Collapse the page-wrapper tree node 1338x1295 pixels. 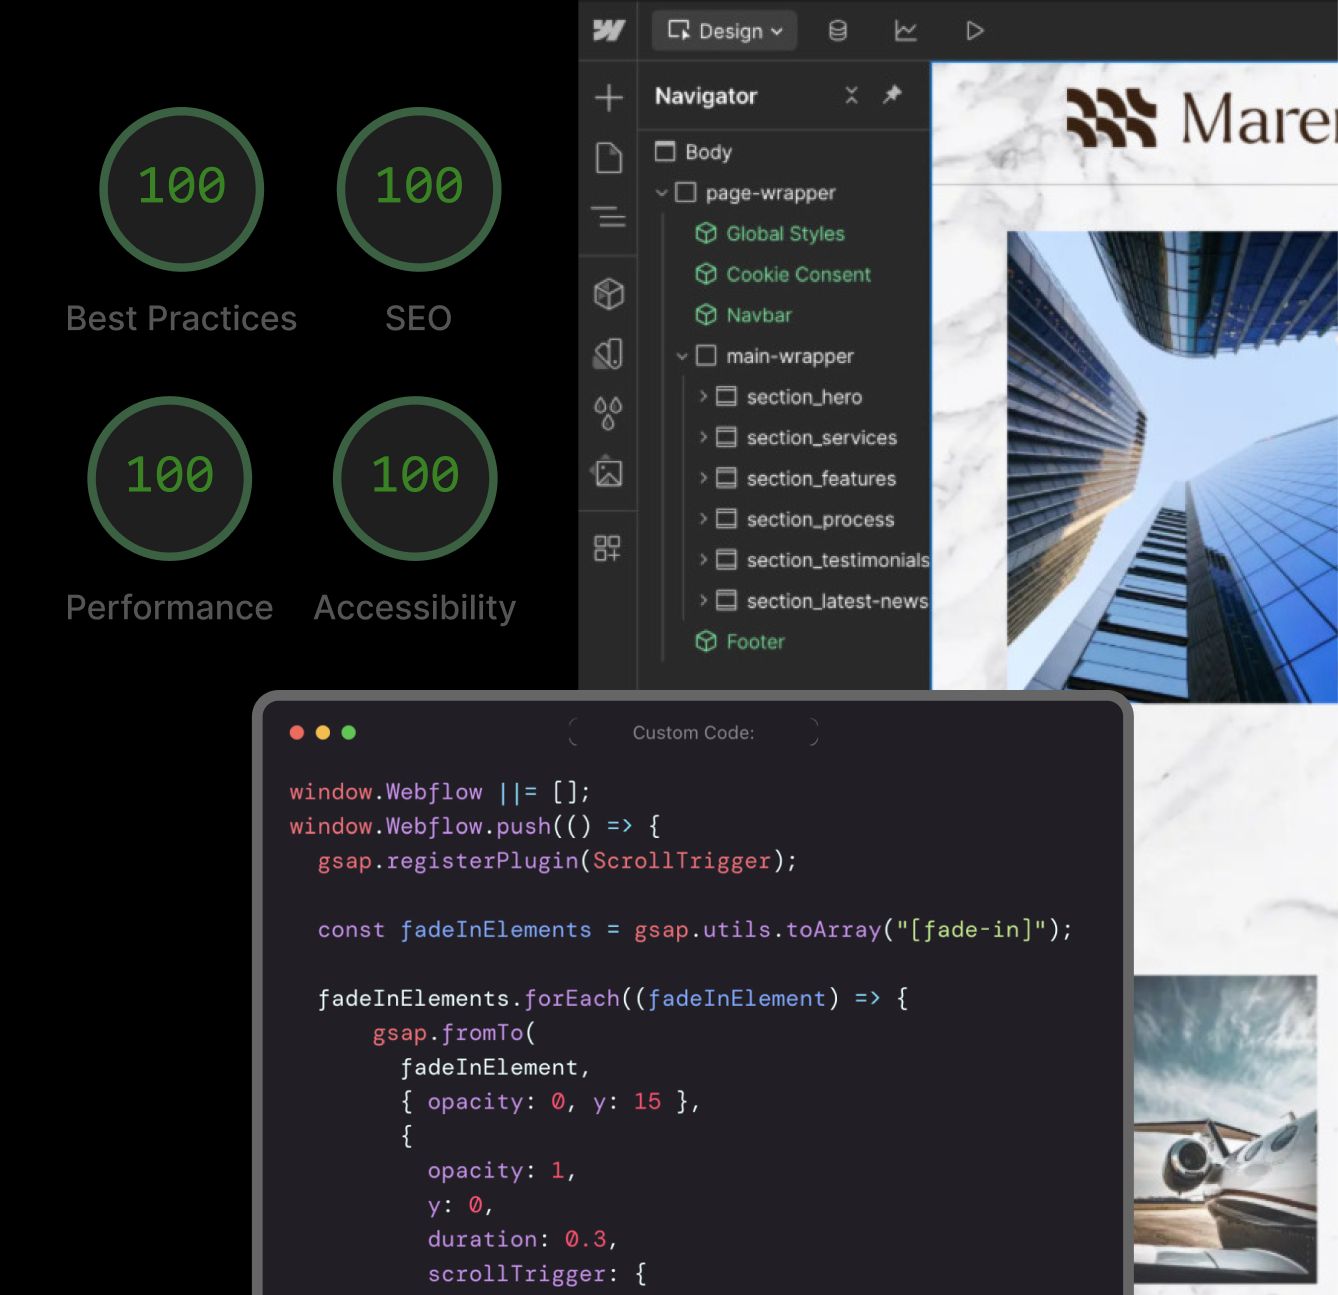coord(661,192)
